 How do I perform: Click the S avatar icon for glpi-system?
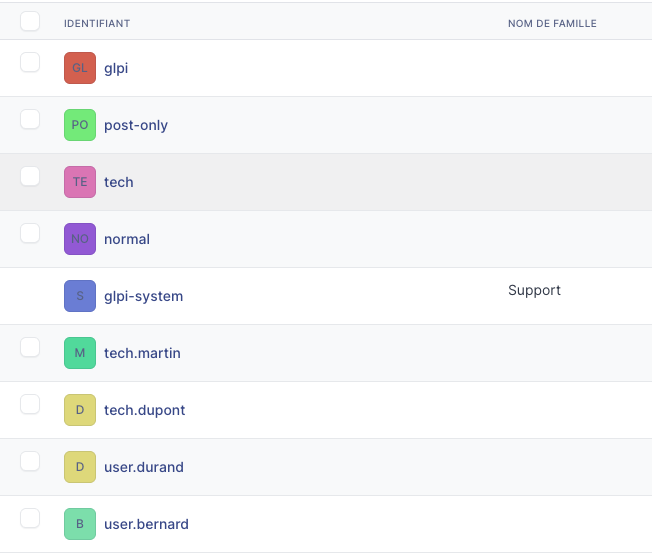tap(80, 296)
